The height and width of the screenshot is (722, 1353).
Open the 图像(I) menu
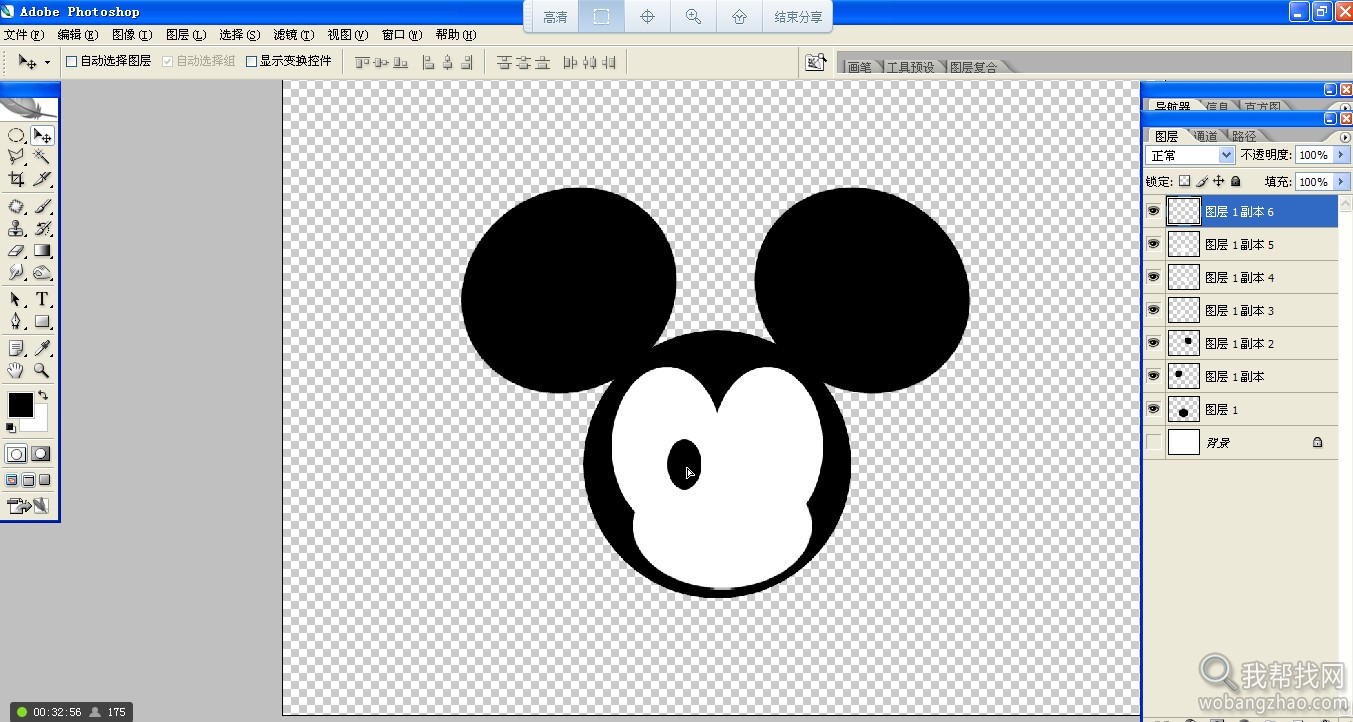click(131, 34)
